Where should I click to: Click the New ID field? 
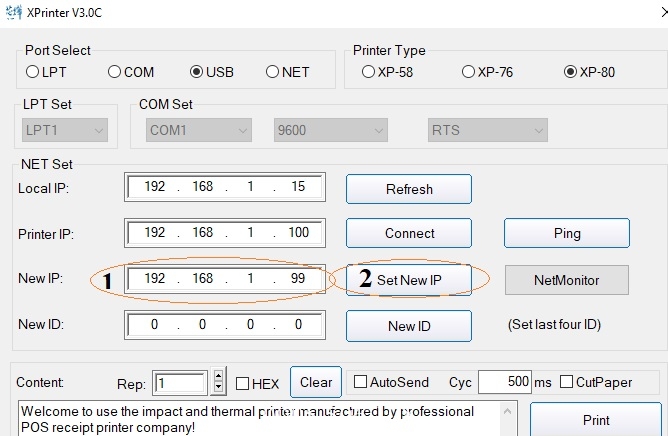click(x=225, y=325)
